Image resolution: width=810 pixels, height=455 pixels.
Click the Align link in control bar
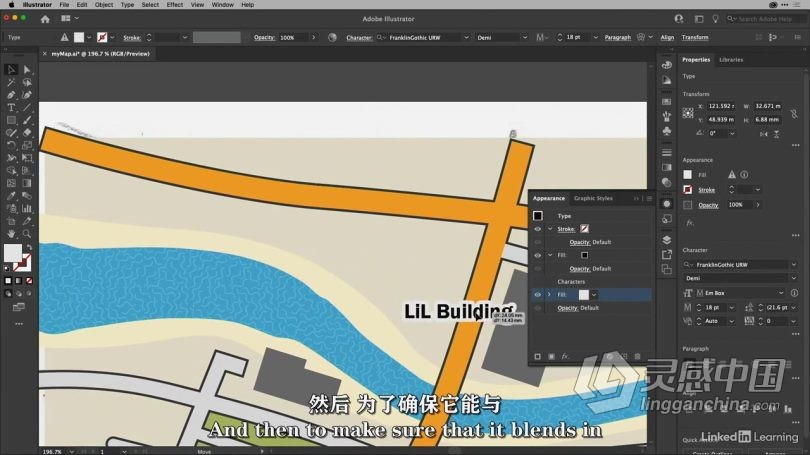[667, 37]
